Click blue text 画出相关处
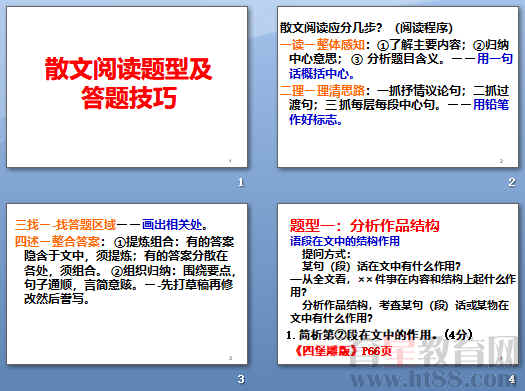This screenshot has height=391, width=525. point(174,225)
